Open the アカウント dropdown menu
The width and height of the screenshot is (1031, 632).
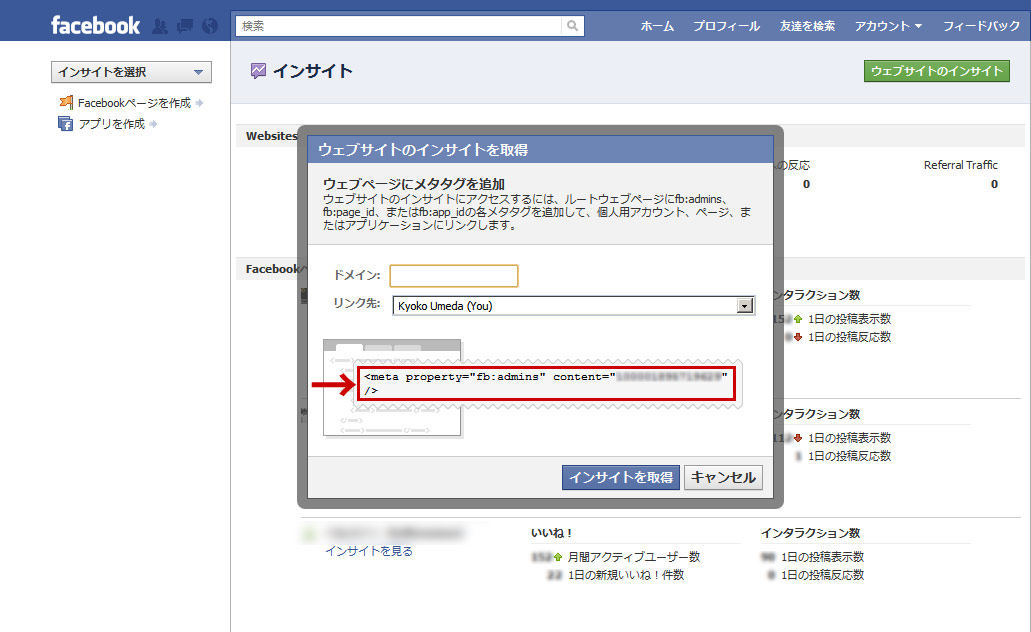point(888,26)
